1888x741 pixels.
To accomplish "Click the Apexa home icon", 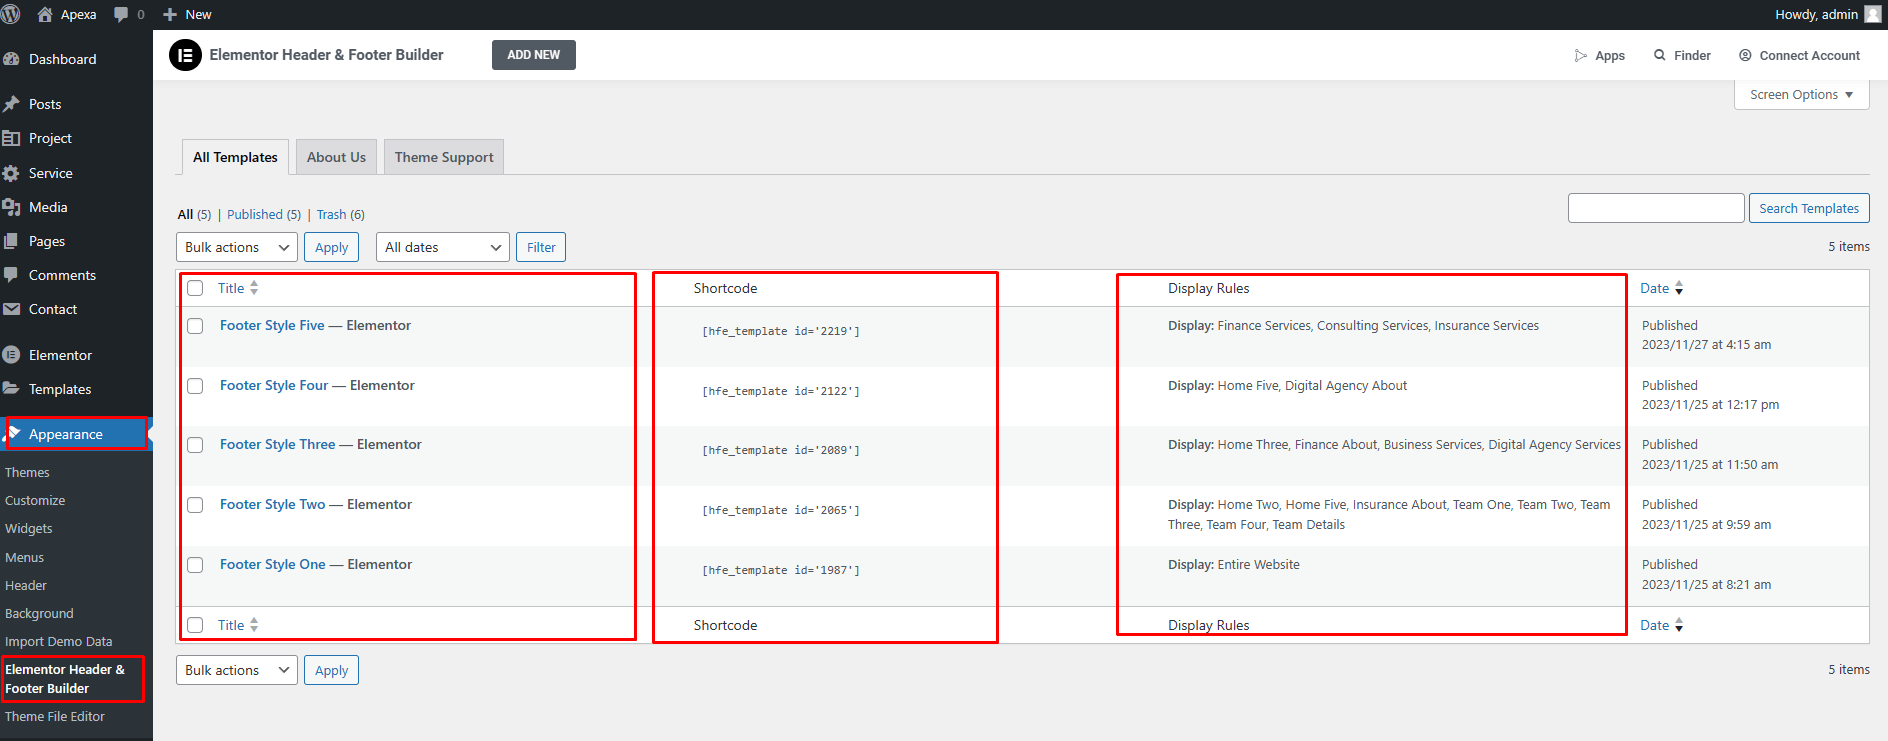I will click(x=45, y=14).
